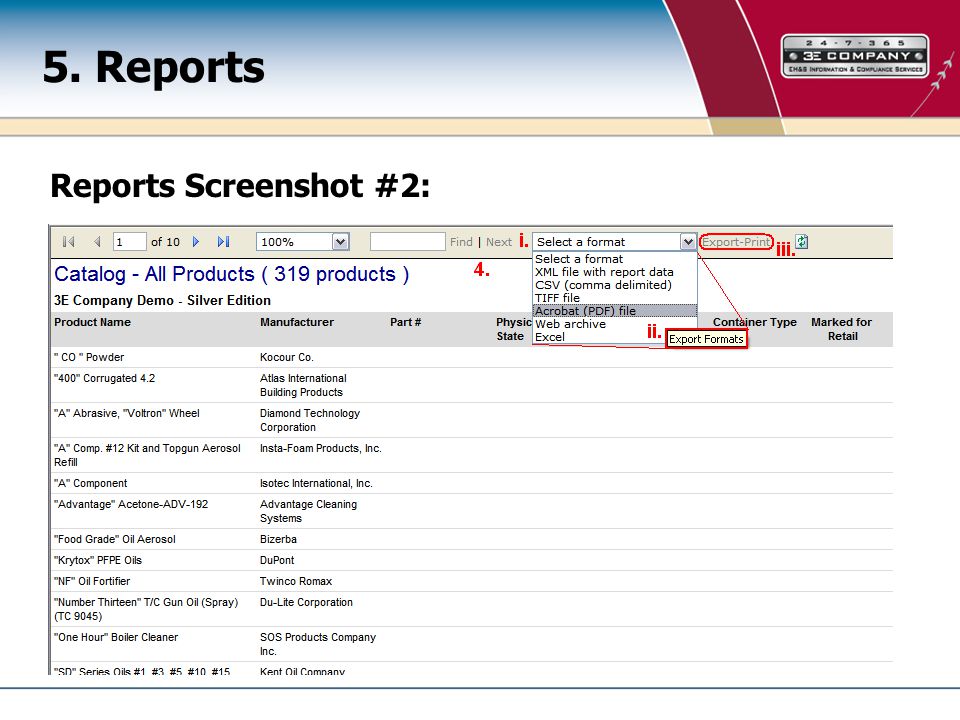Open the 100% zoom dropdown
This screenshot has width=960, height=720.
tap(340, 242)
